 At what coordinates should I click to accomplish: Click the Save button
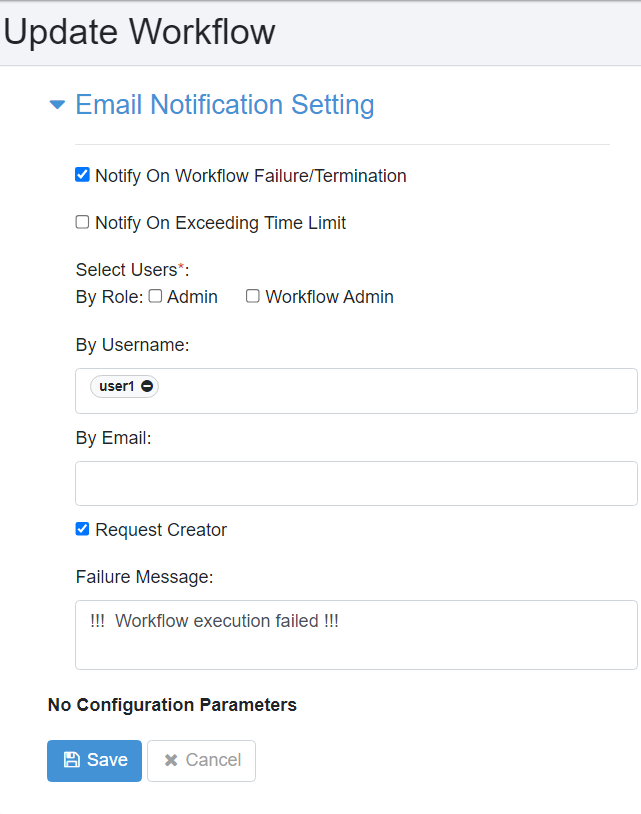pos(94,761)
